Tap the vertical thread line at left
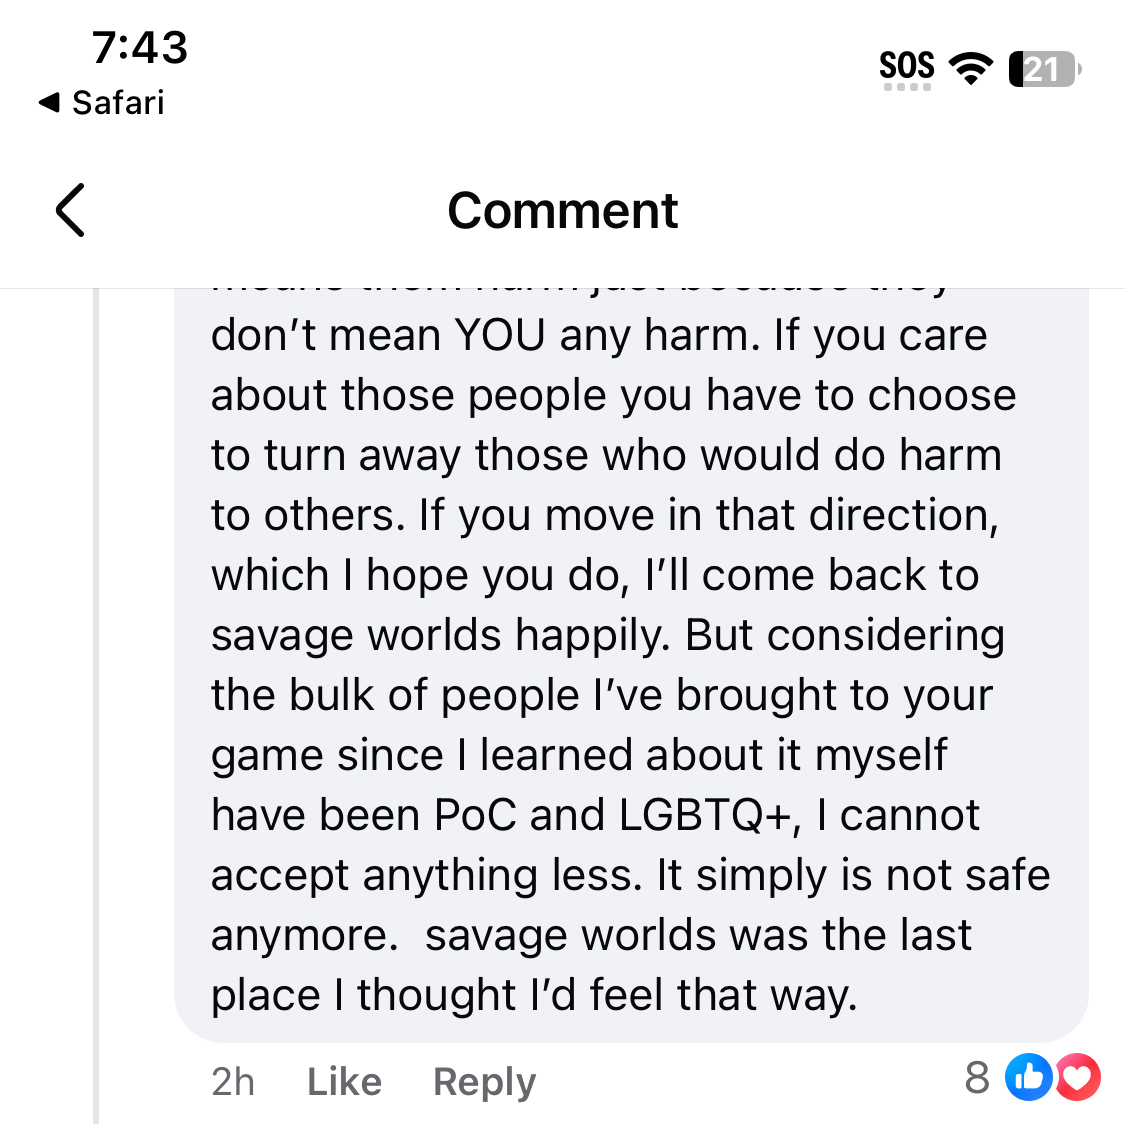 pos(97,700)
